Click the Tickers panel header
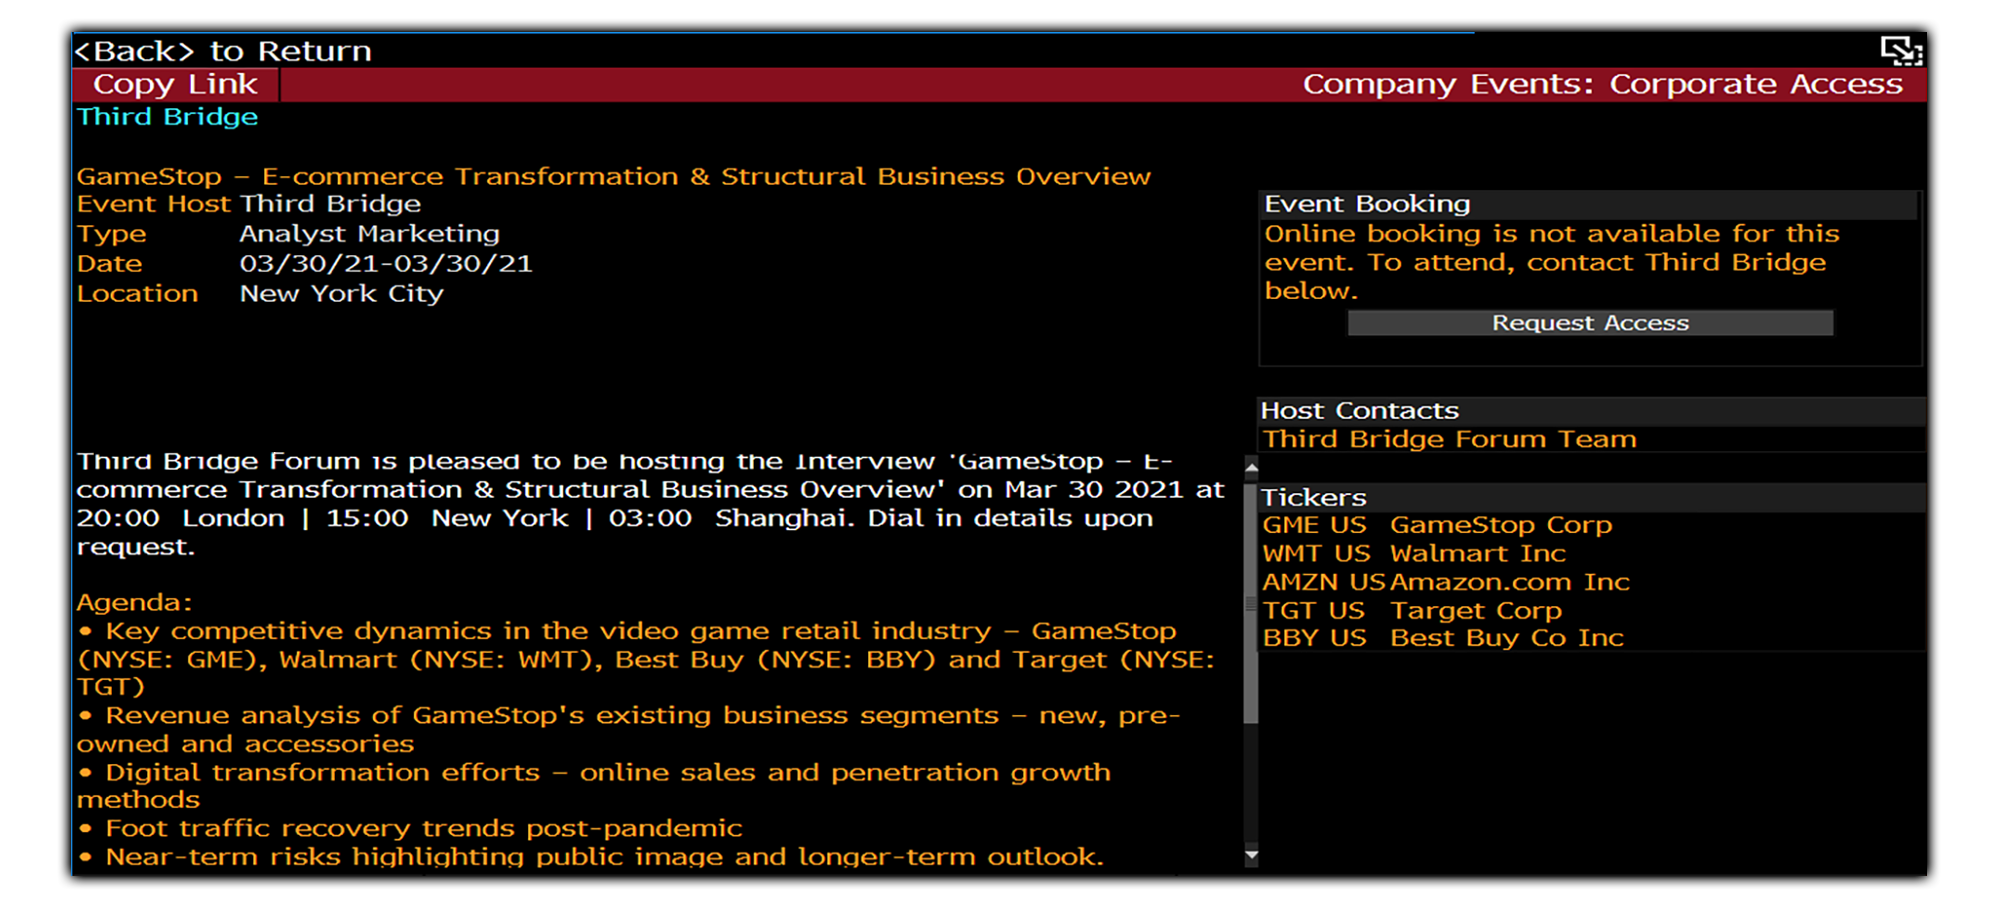The height and width of the screenshot is (908, 2000). 1592,497
